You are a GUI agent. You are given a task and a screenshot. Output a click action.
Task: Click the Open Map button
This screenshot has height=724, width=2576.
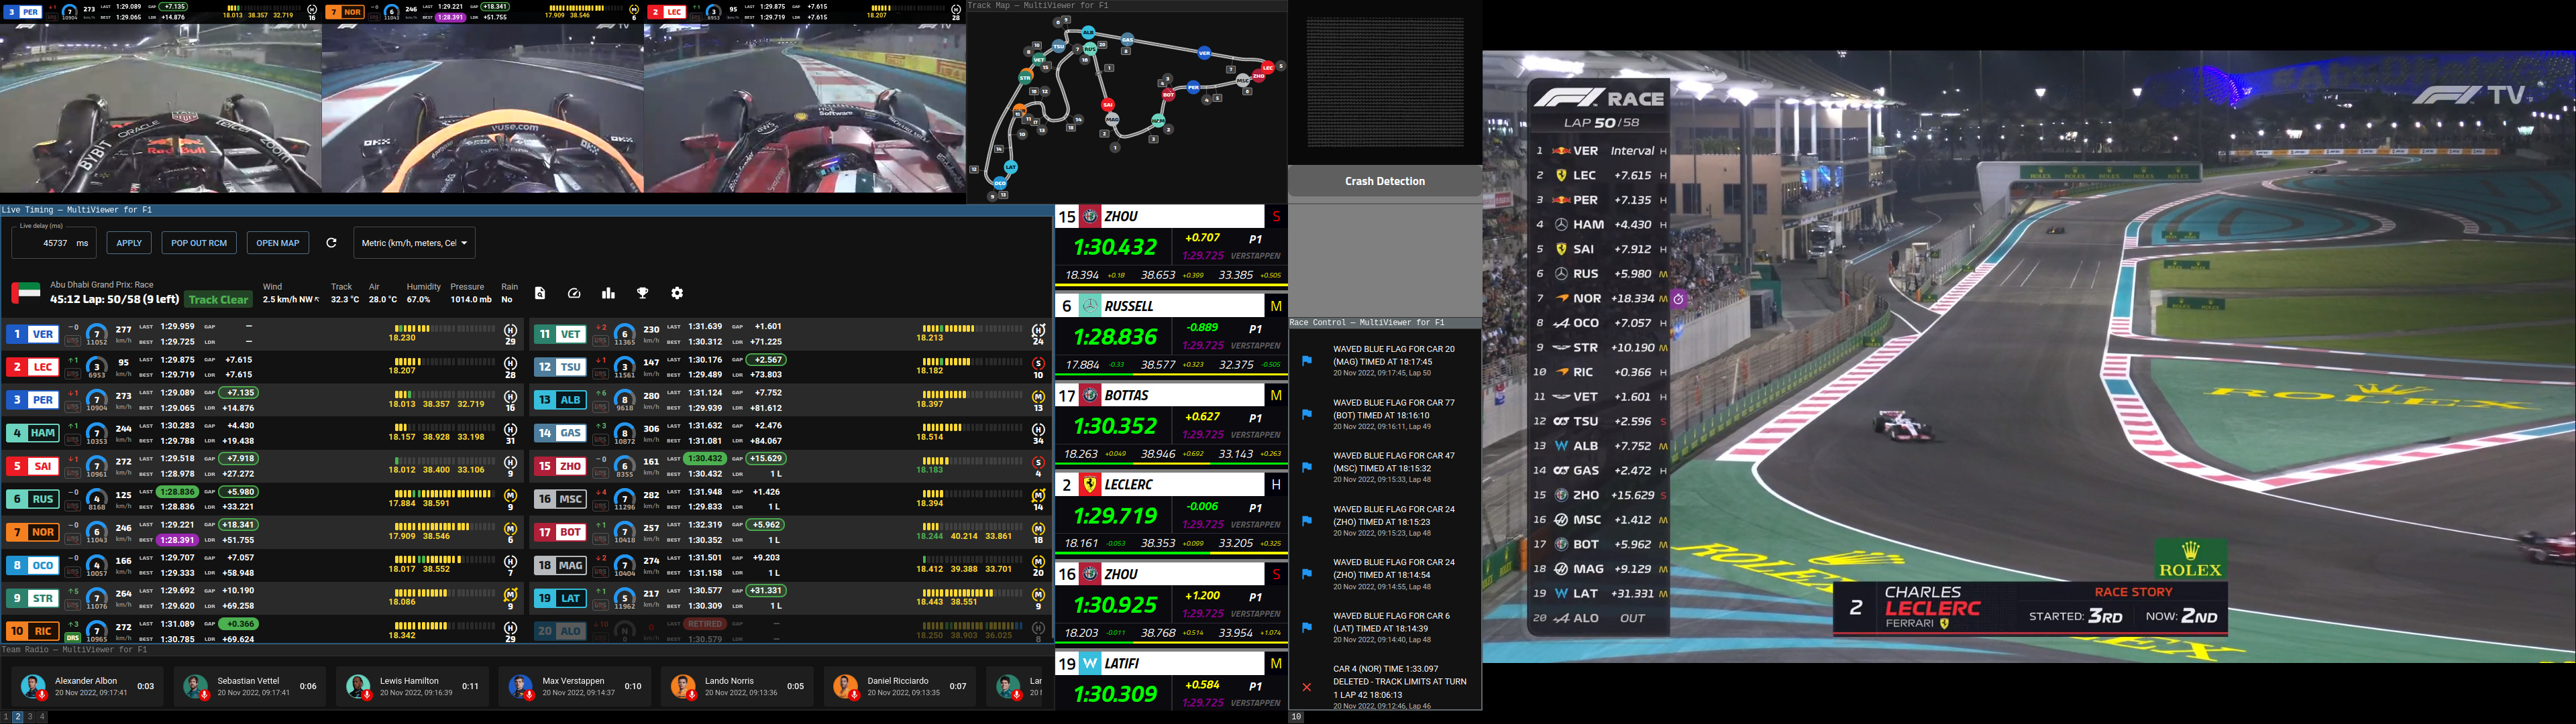pyautogui.click(x=277, y=243)
